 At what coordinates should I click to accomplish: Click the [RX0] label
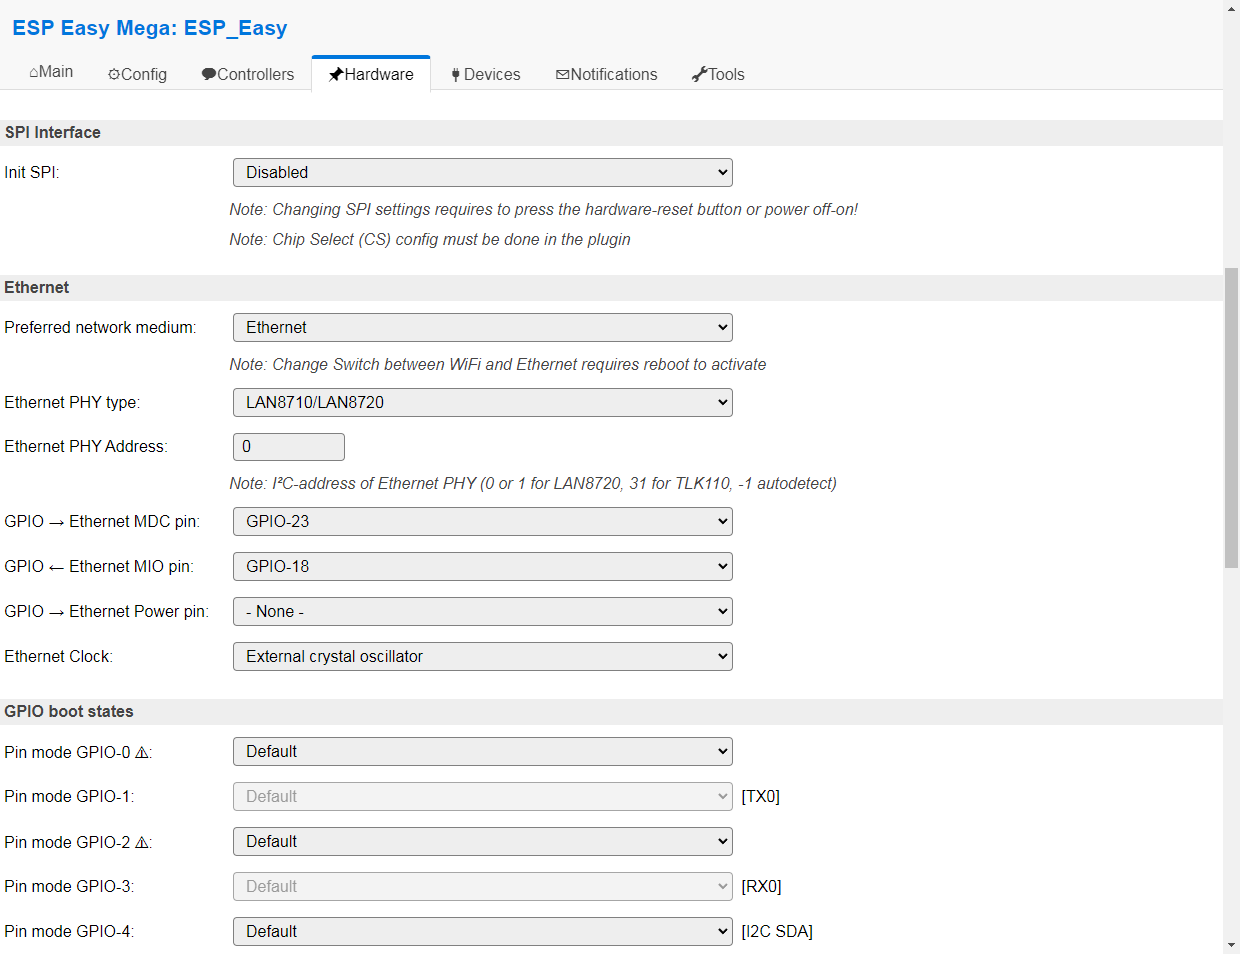click(761, 887)
